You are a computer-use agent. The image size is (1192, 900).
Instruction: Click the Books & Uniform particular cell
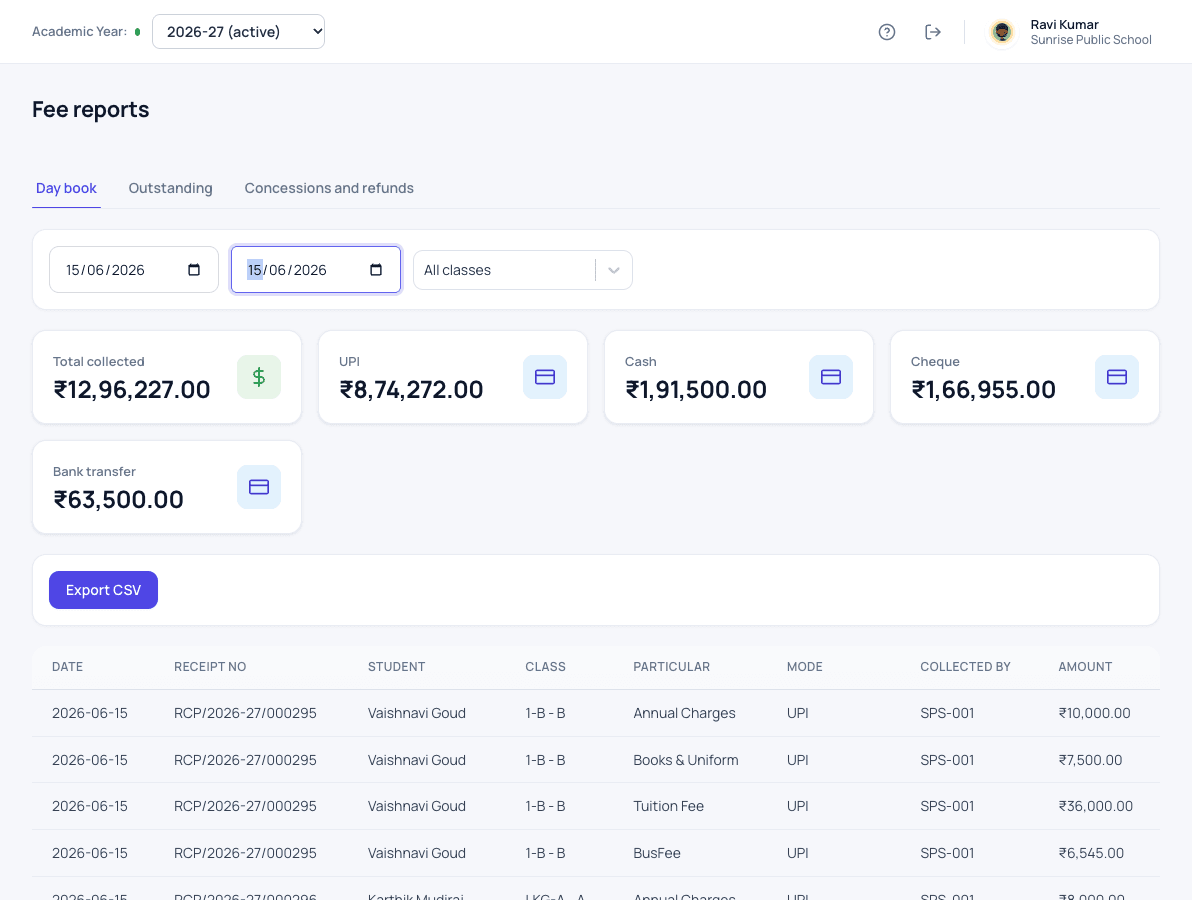[686, 760]
